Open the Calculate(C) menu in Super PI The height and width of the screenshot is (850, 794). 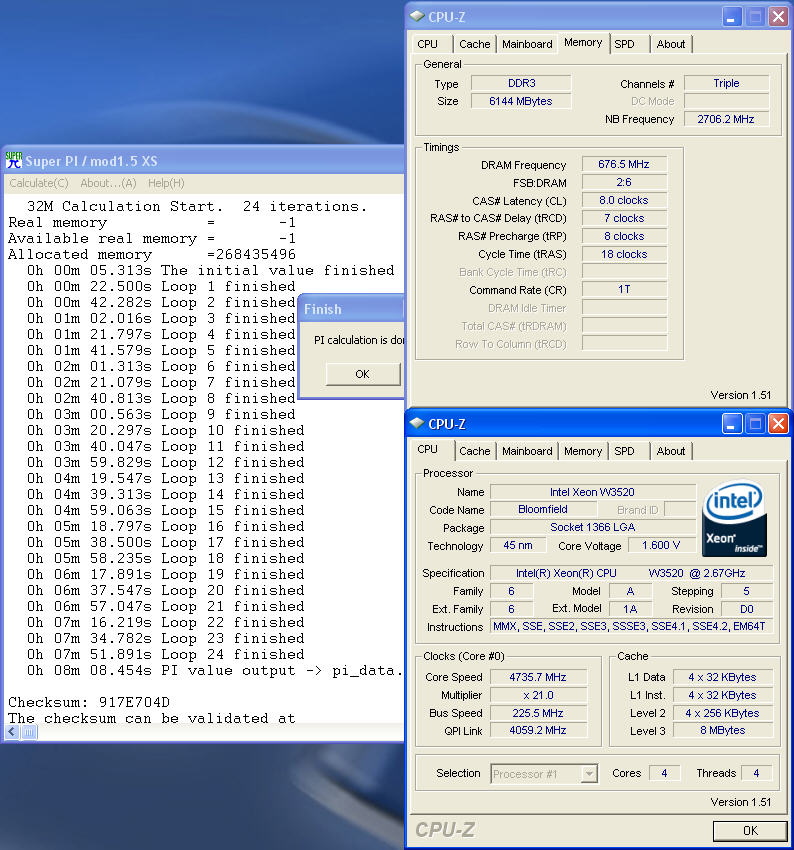tap(38, 183)
